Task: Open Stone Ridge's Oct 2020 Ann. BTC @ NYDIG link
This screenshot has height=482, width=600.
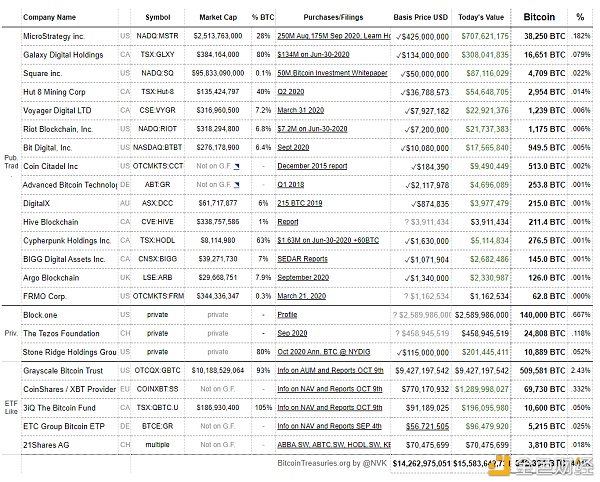Action: pos(324,352)
